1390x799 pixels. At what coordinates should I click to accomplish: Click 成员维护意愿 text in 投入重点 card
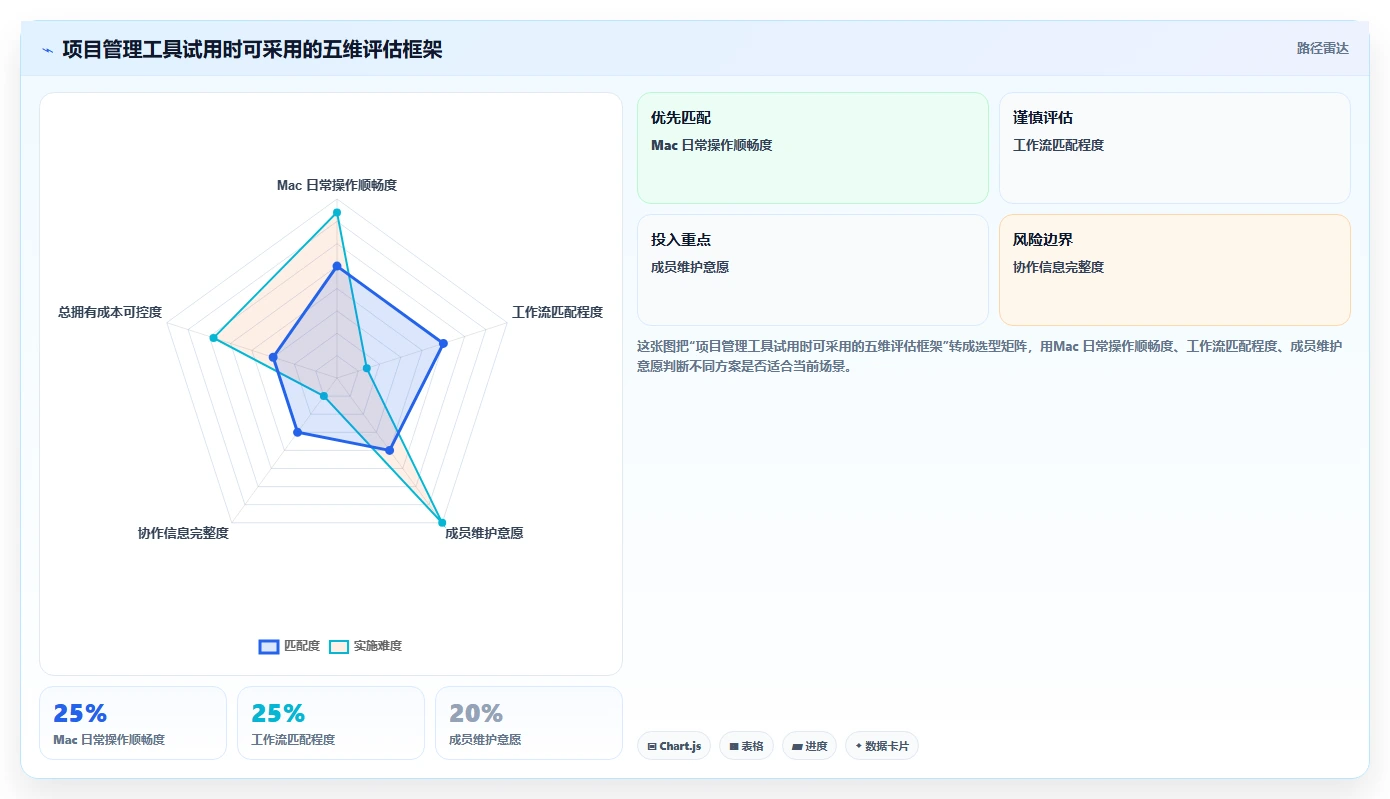[x=690, y=267]
